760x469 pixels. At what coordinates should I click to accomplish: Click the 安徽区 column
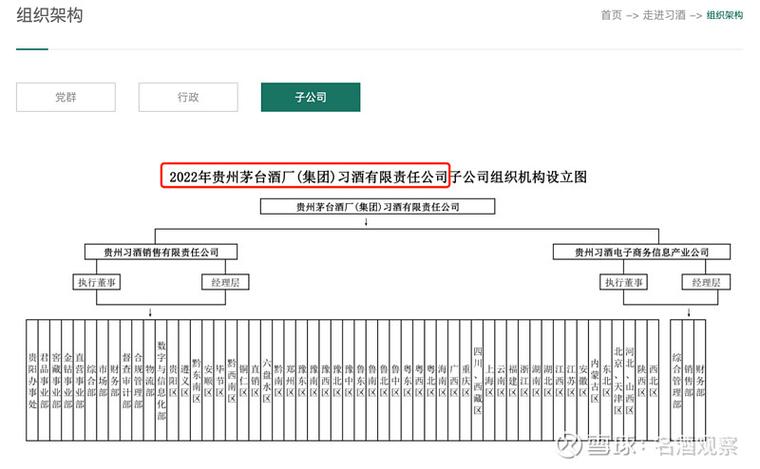point(583,380)
